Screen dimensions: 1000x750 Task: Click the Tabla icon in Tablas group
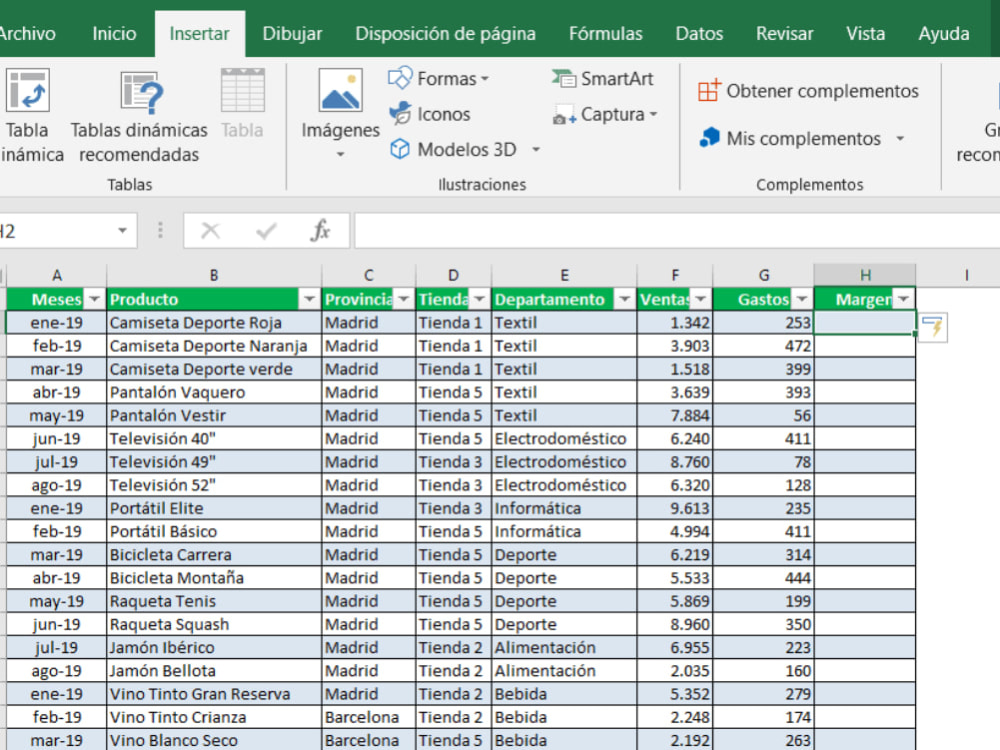click(242, 91)
